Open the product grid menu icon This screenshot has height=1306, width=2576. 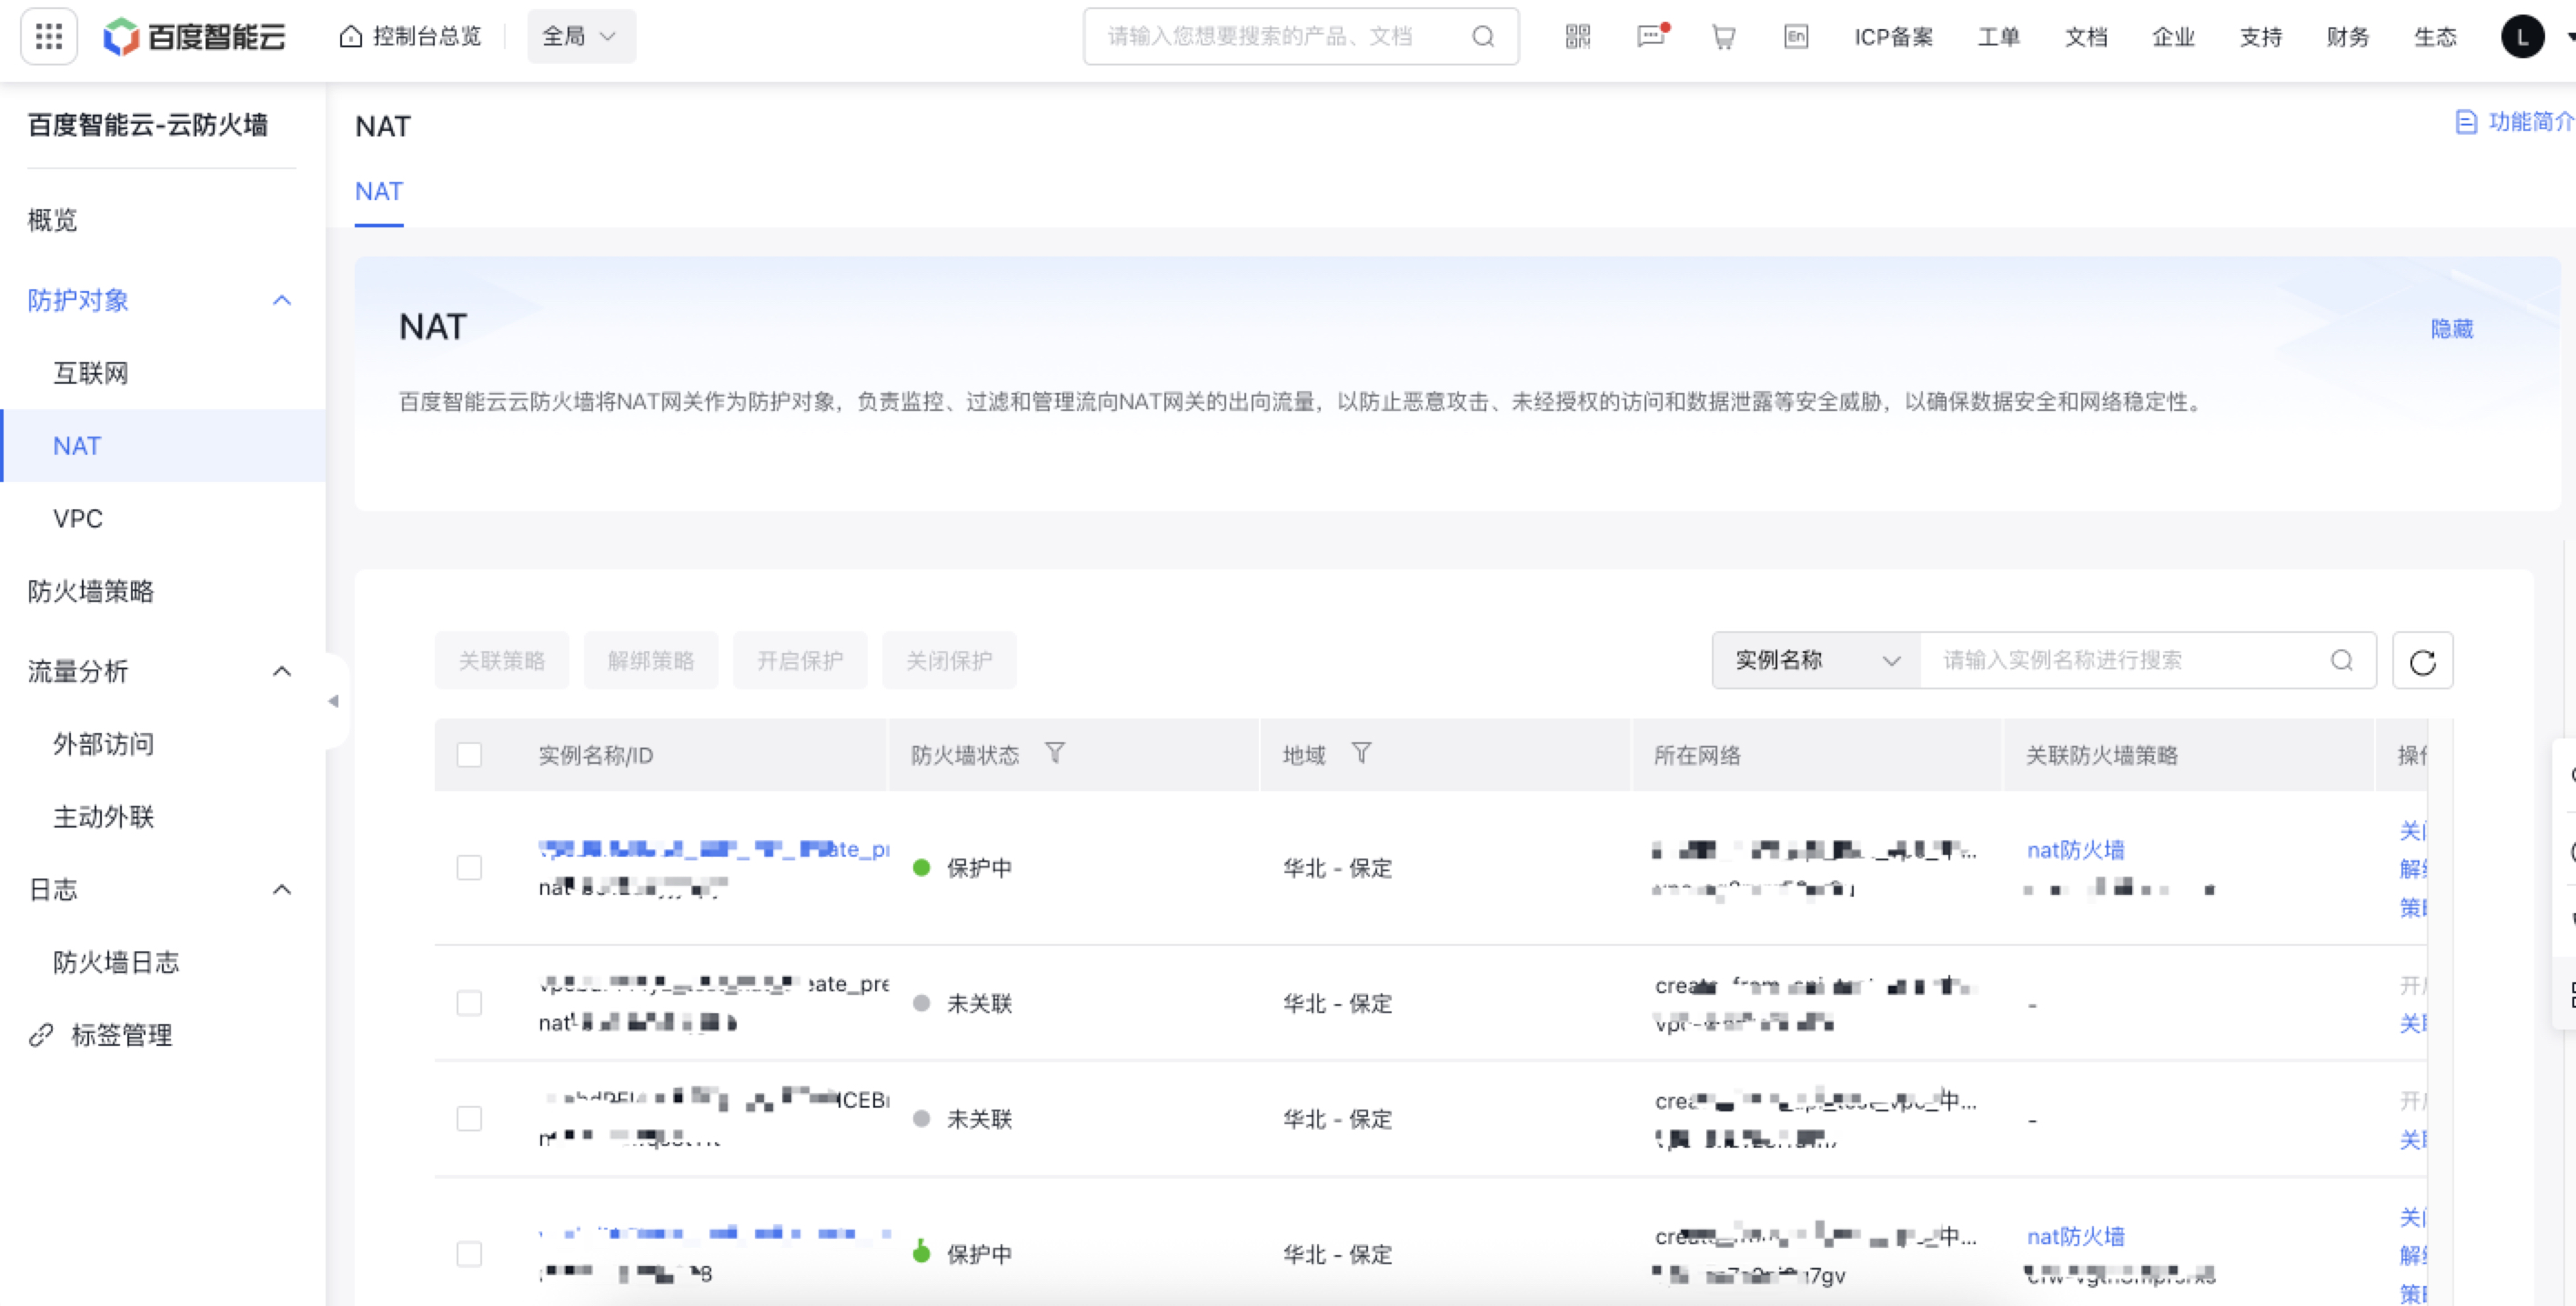(48, 37)
